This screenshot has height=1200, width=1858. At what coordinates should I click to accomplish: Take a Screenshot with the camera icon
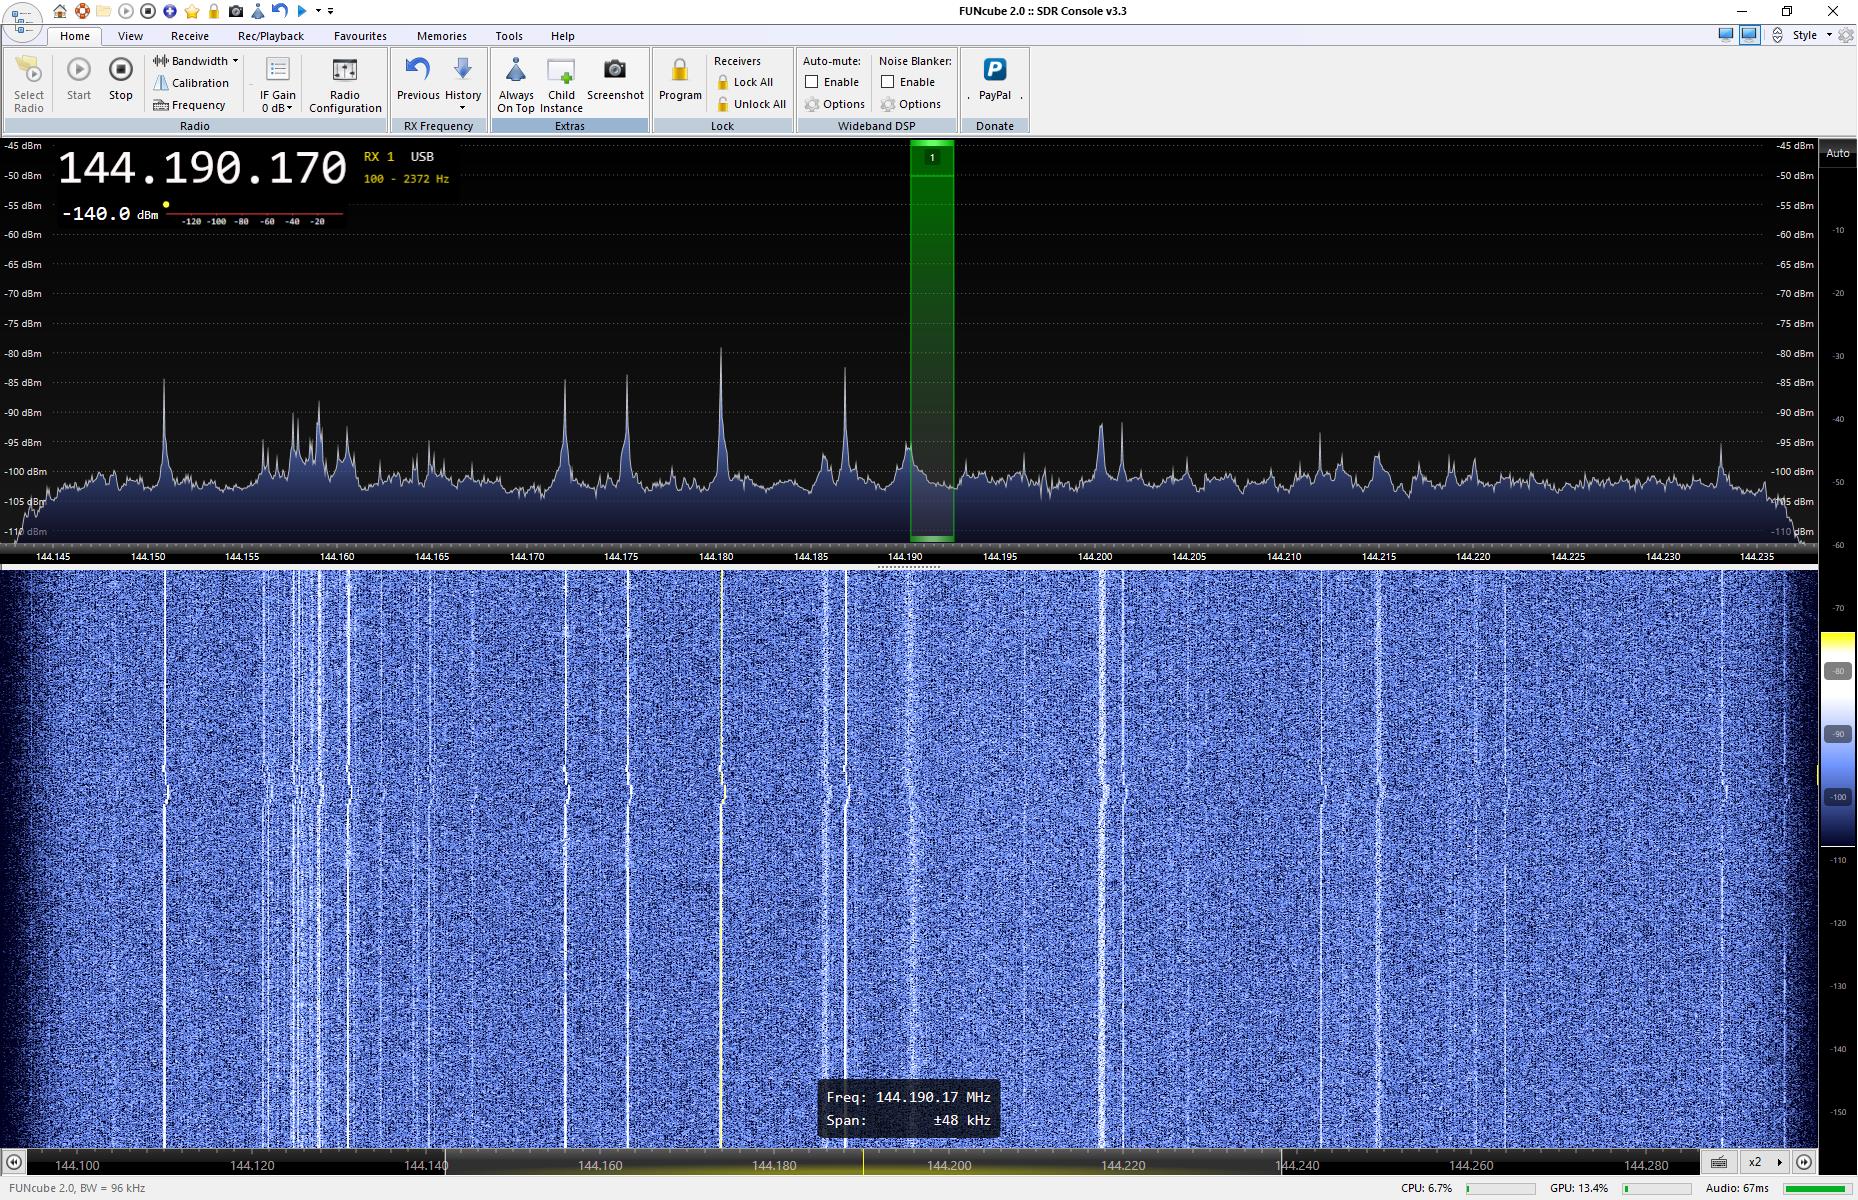(x=614, y=70)
